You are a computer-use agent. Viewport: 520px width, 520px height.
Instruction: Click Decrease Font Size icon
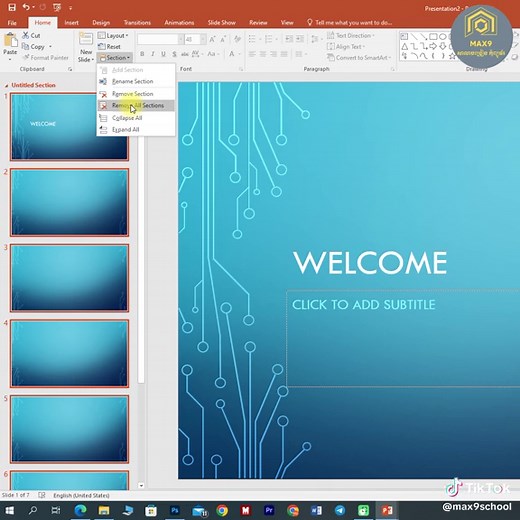pyautogui.click(x=223, y=39)
